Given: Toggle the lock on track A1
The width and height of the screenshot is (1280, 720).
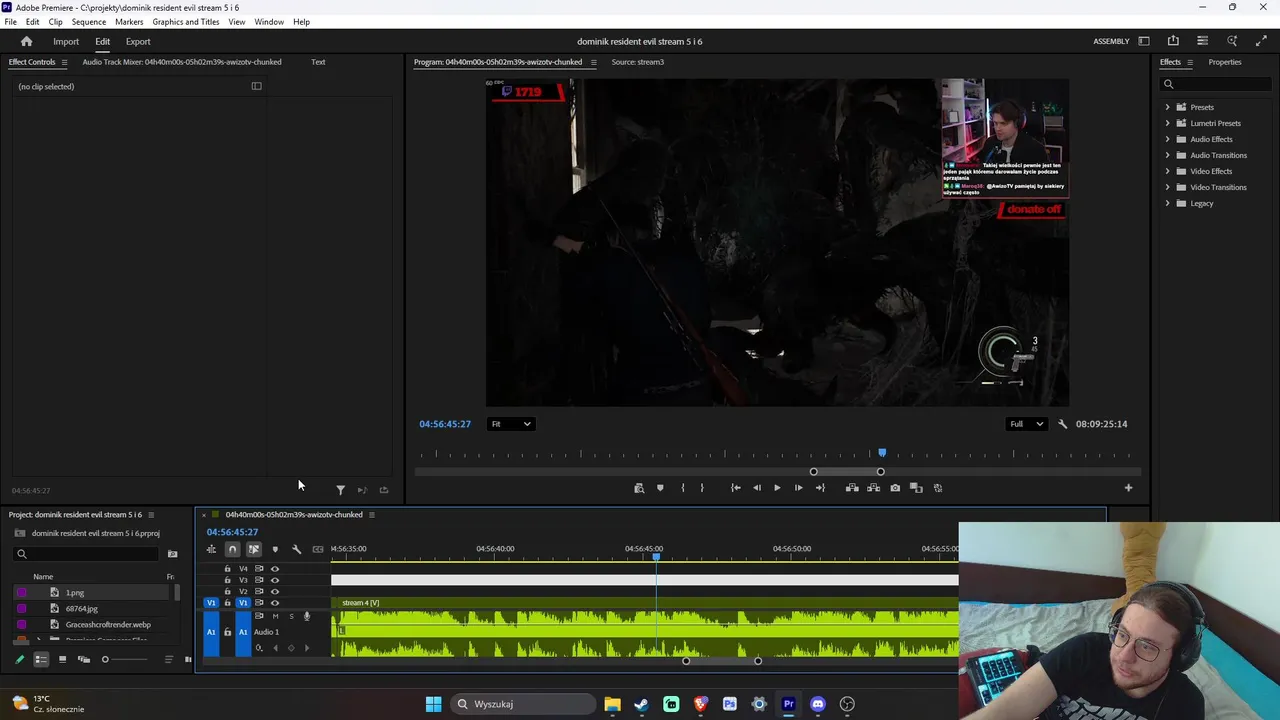Looking at the screenshot, I should tap(227, 632).
